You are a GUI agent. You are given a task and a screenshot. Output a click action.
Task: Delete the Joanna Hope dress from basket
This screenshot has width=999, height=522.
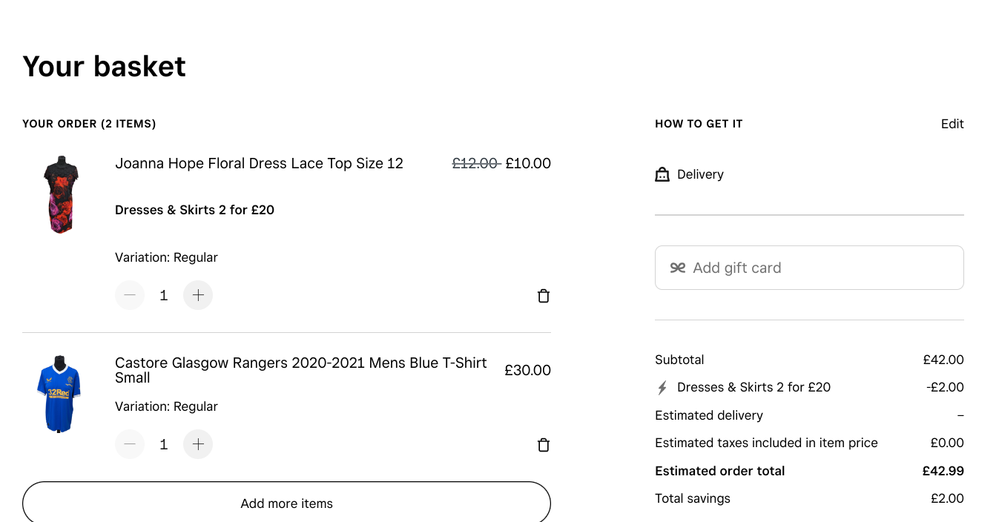tap(543, 296)
